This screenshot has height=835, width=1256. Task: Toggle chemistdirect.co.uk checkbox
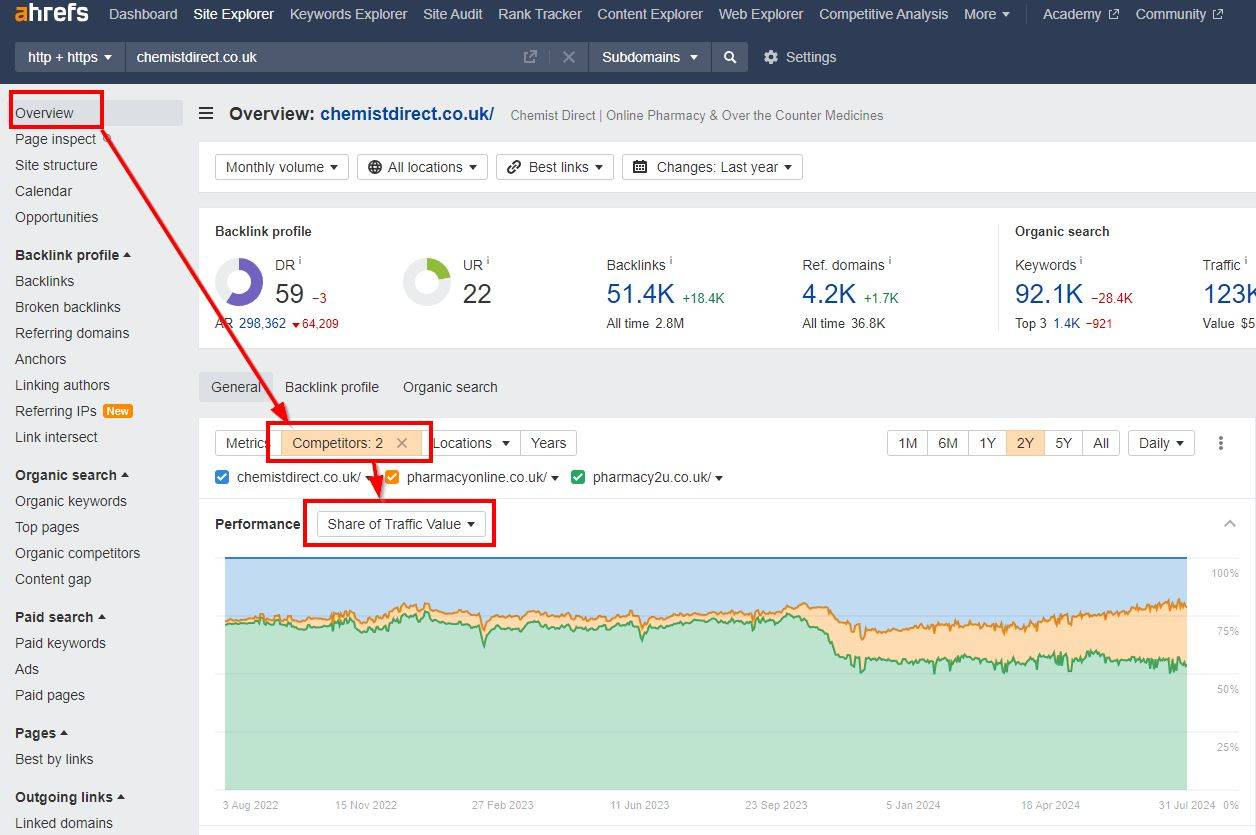click(x=222, y=477)
